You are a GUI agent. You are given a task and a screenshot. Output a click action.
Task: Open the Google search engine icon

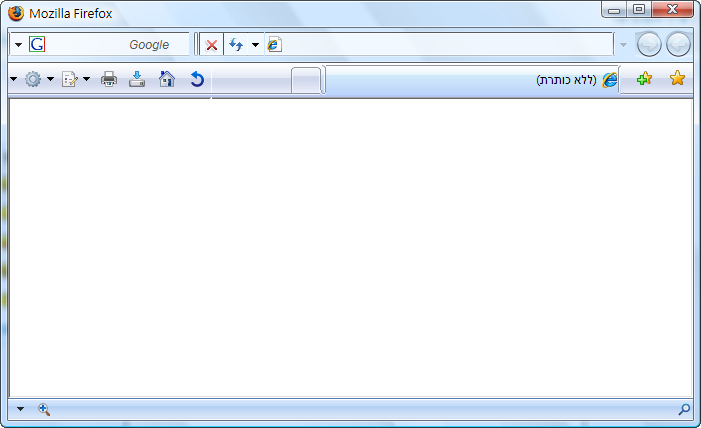click(x=37, y=44)
